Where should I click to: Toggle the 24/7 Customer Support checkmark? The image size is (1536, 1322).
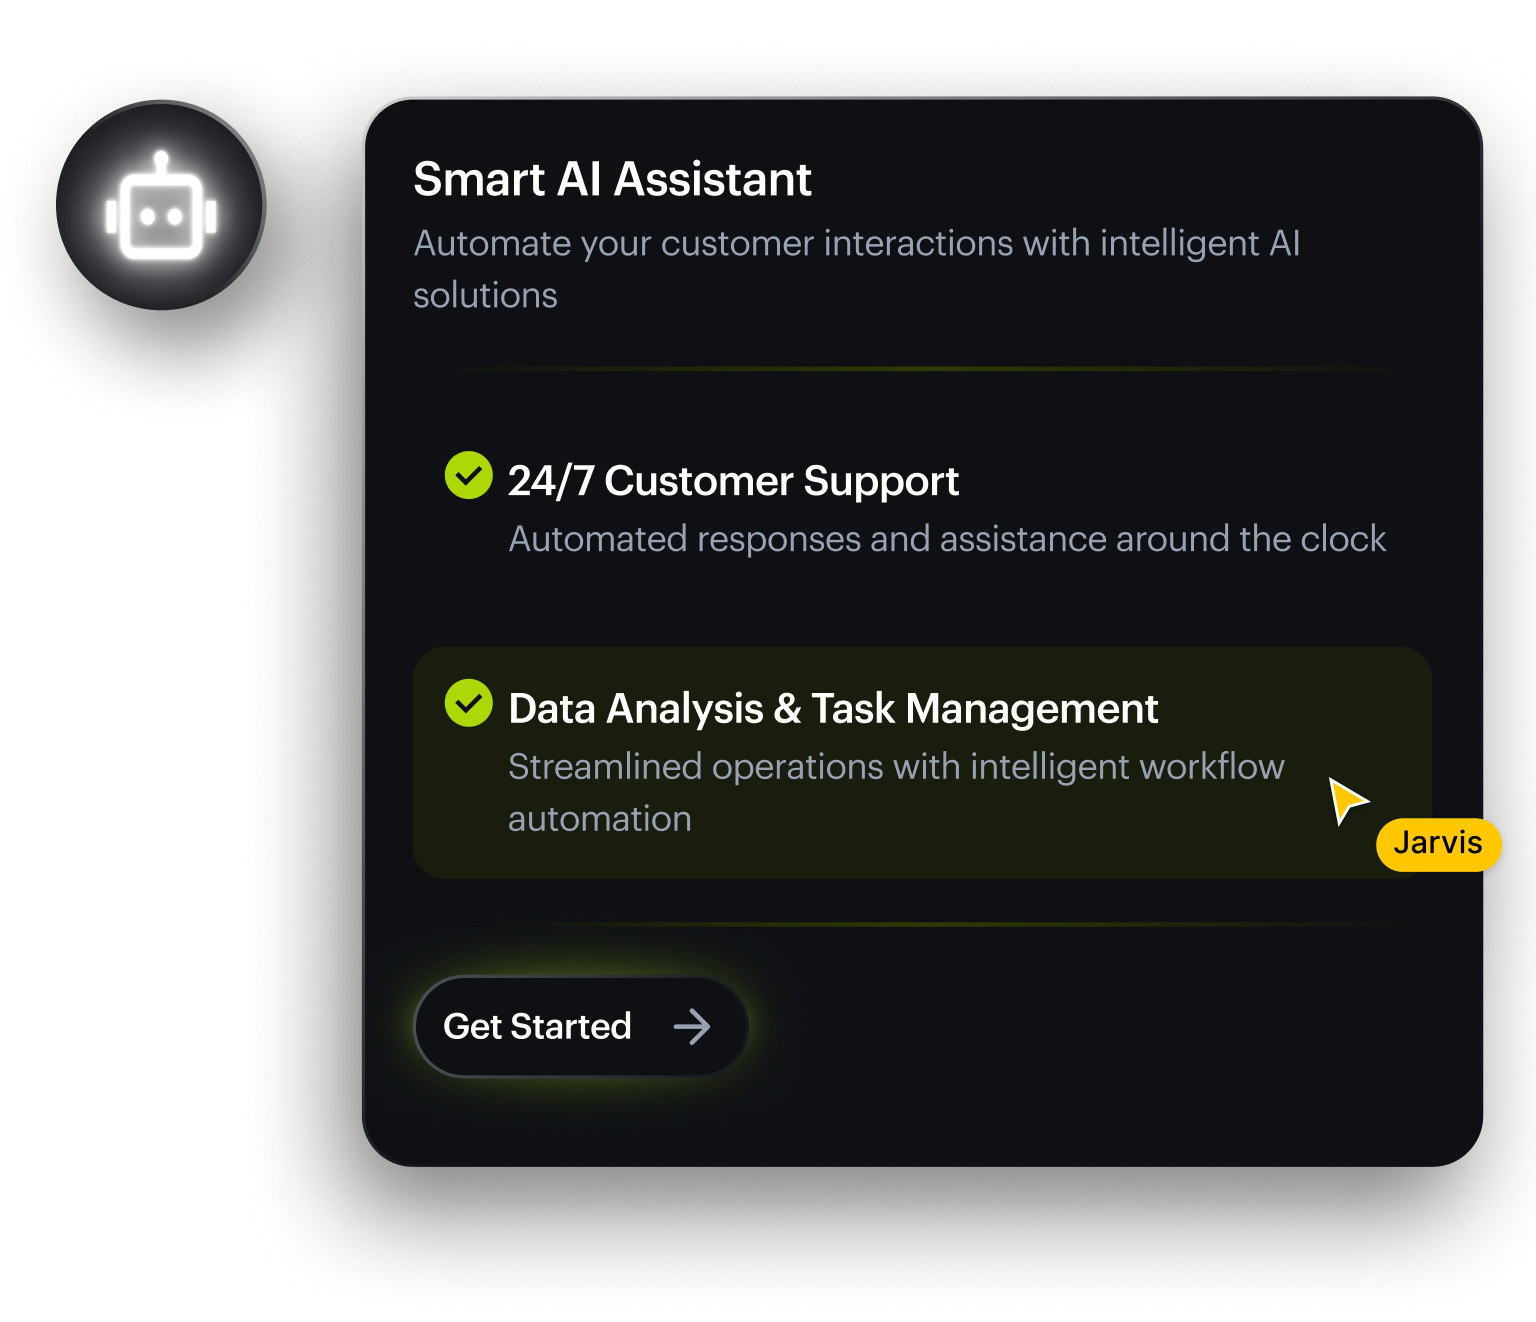tap(468, 475)
